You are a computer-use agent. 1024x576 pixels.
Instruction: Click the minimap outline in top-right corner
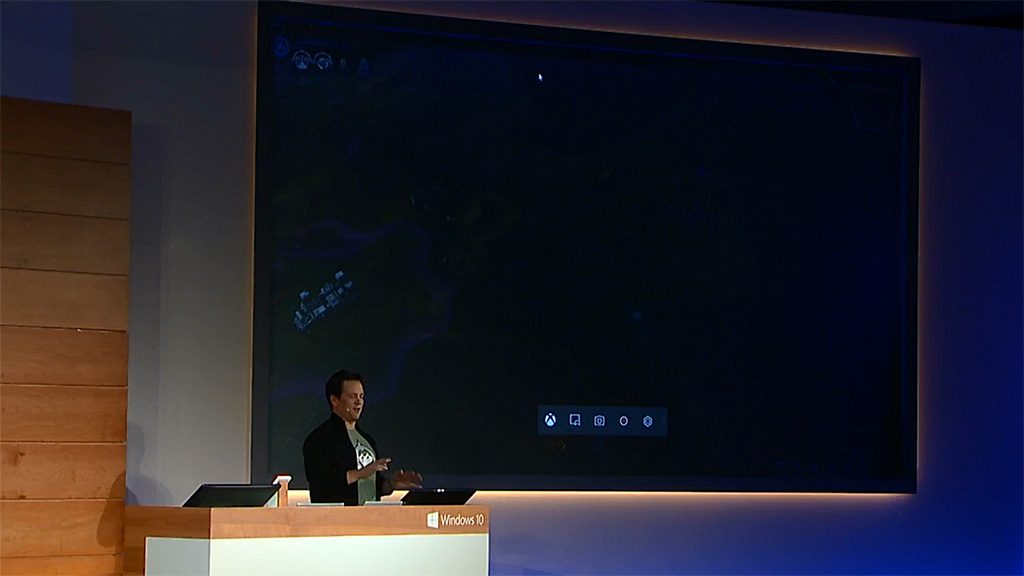pyautogui.click(x=871, y=108)
